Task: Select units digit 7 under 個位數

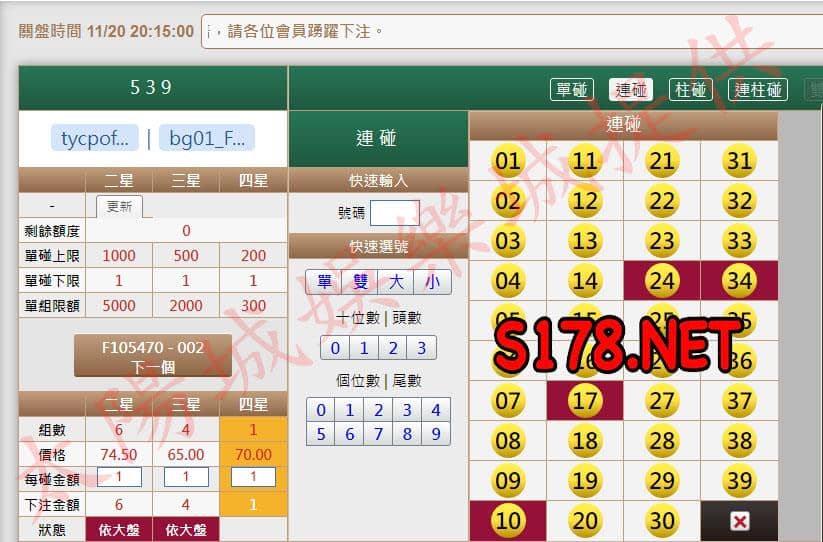Action: click(x=378, y=434)
